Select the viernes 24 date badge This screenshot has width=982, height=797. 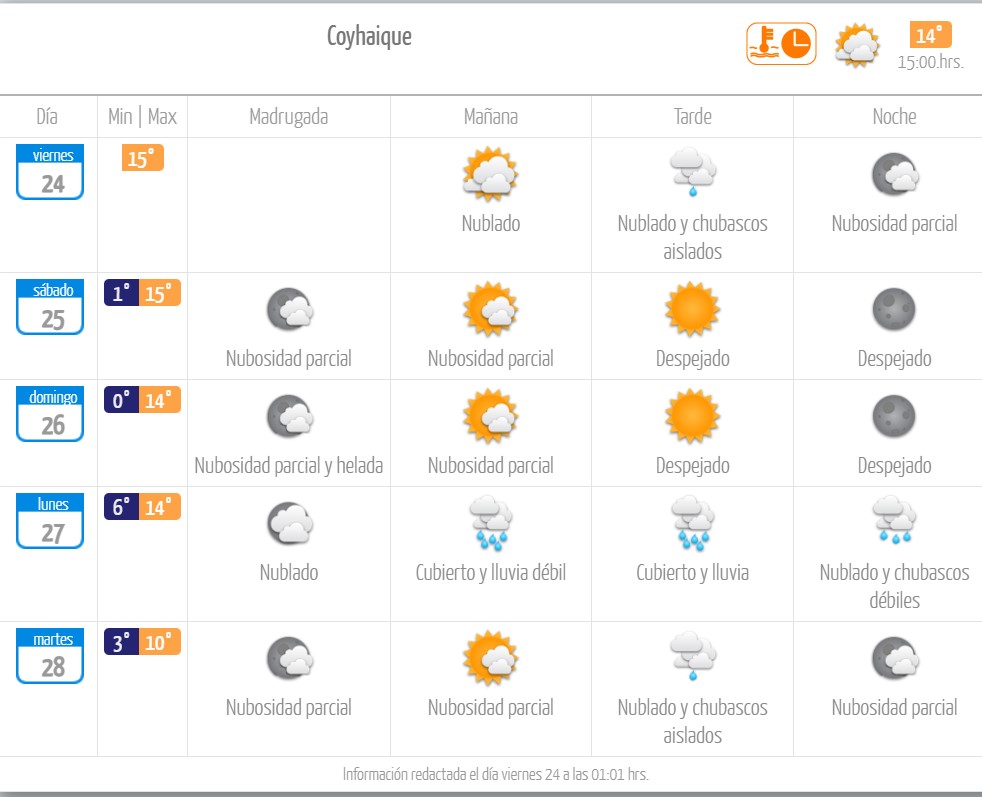50,172
